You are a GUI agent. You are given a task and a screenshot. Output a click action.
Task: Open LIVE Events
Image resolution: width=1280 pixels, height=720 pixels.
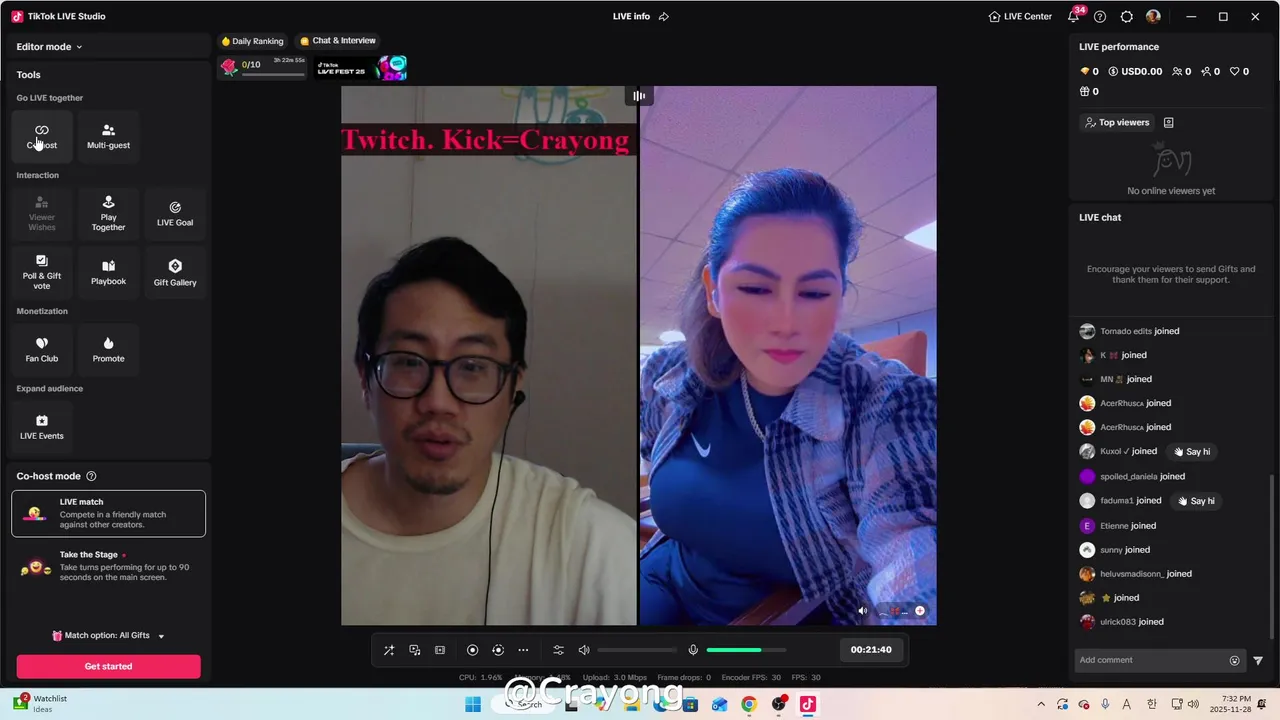pos(42,427)
